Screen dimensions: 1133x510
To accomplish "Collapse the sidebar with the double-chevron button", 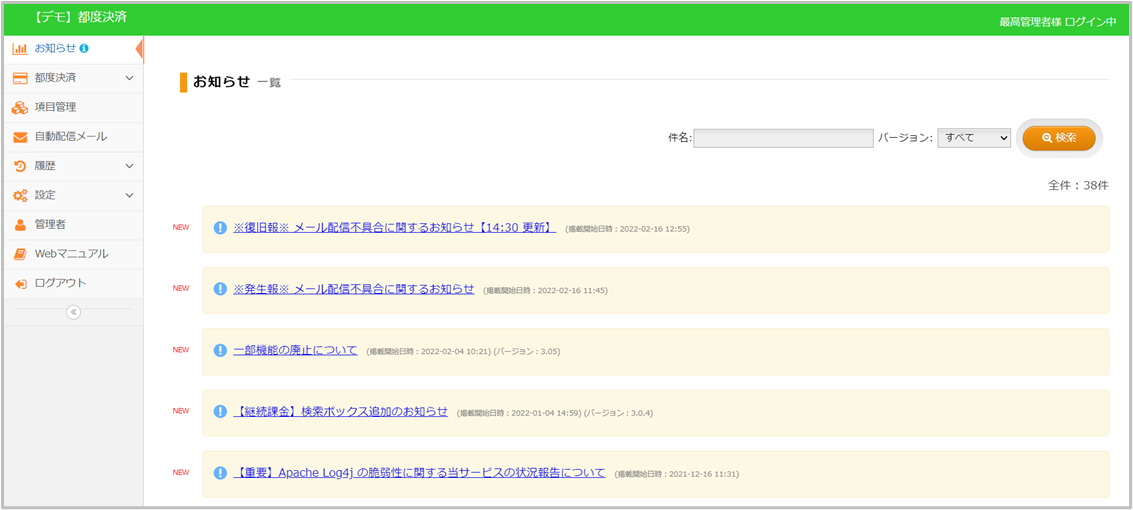I will coord(73,312).
